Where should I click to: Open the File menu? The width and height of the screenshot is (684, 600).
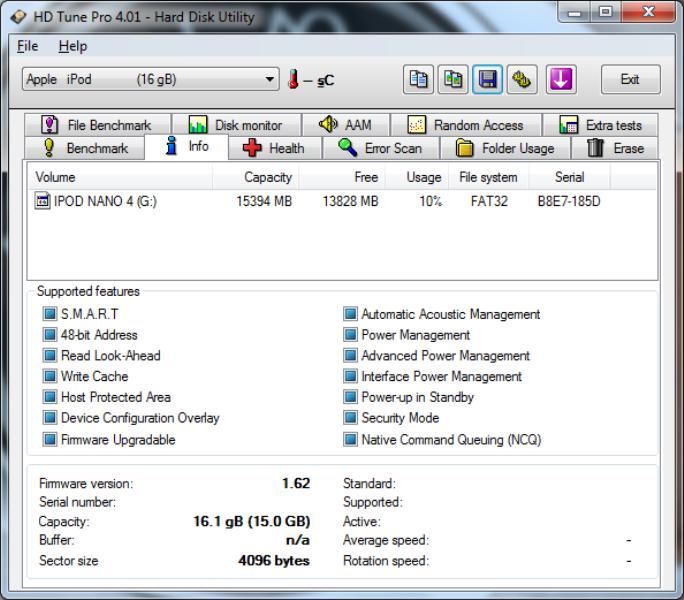coord(27,46)
